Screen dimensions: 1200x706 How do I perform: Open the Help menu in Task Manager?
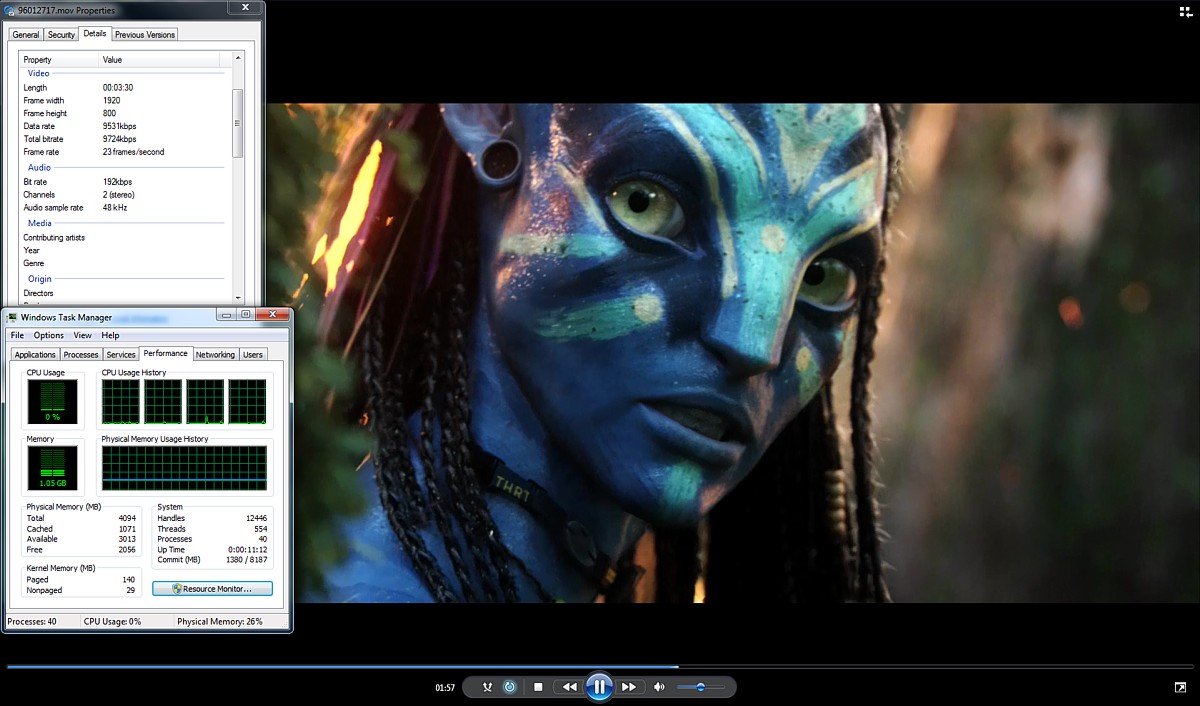coord(110,335)
